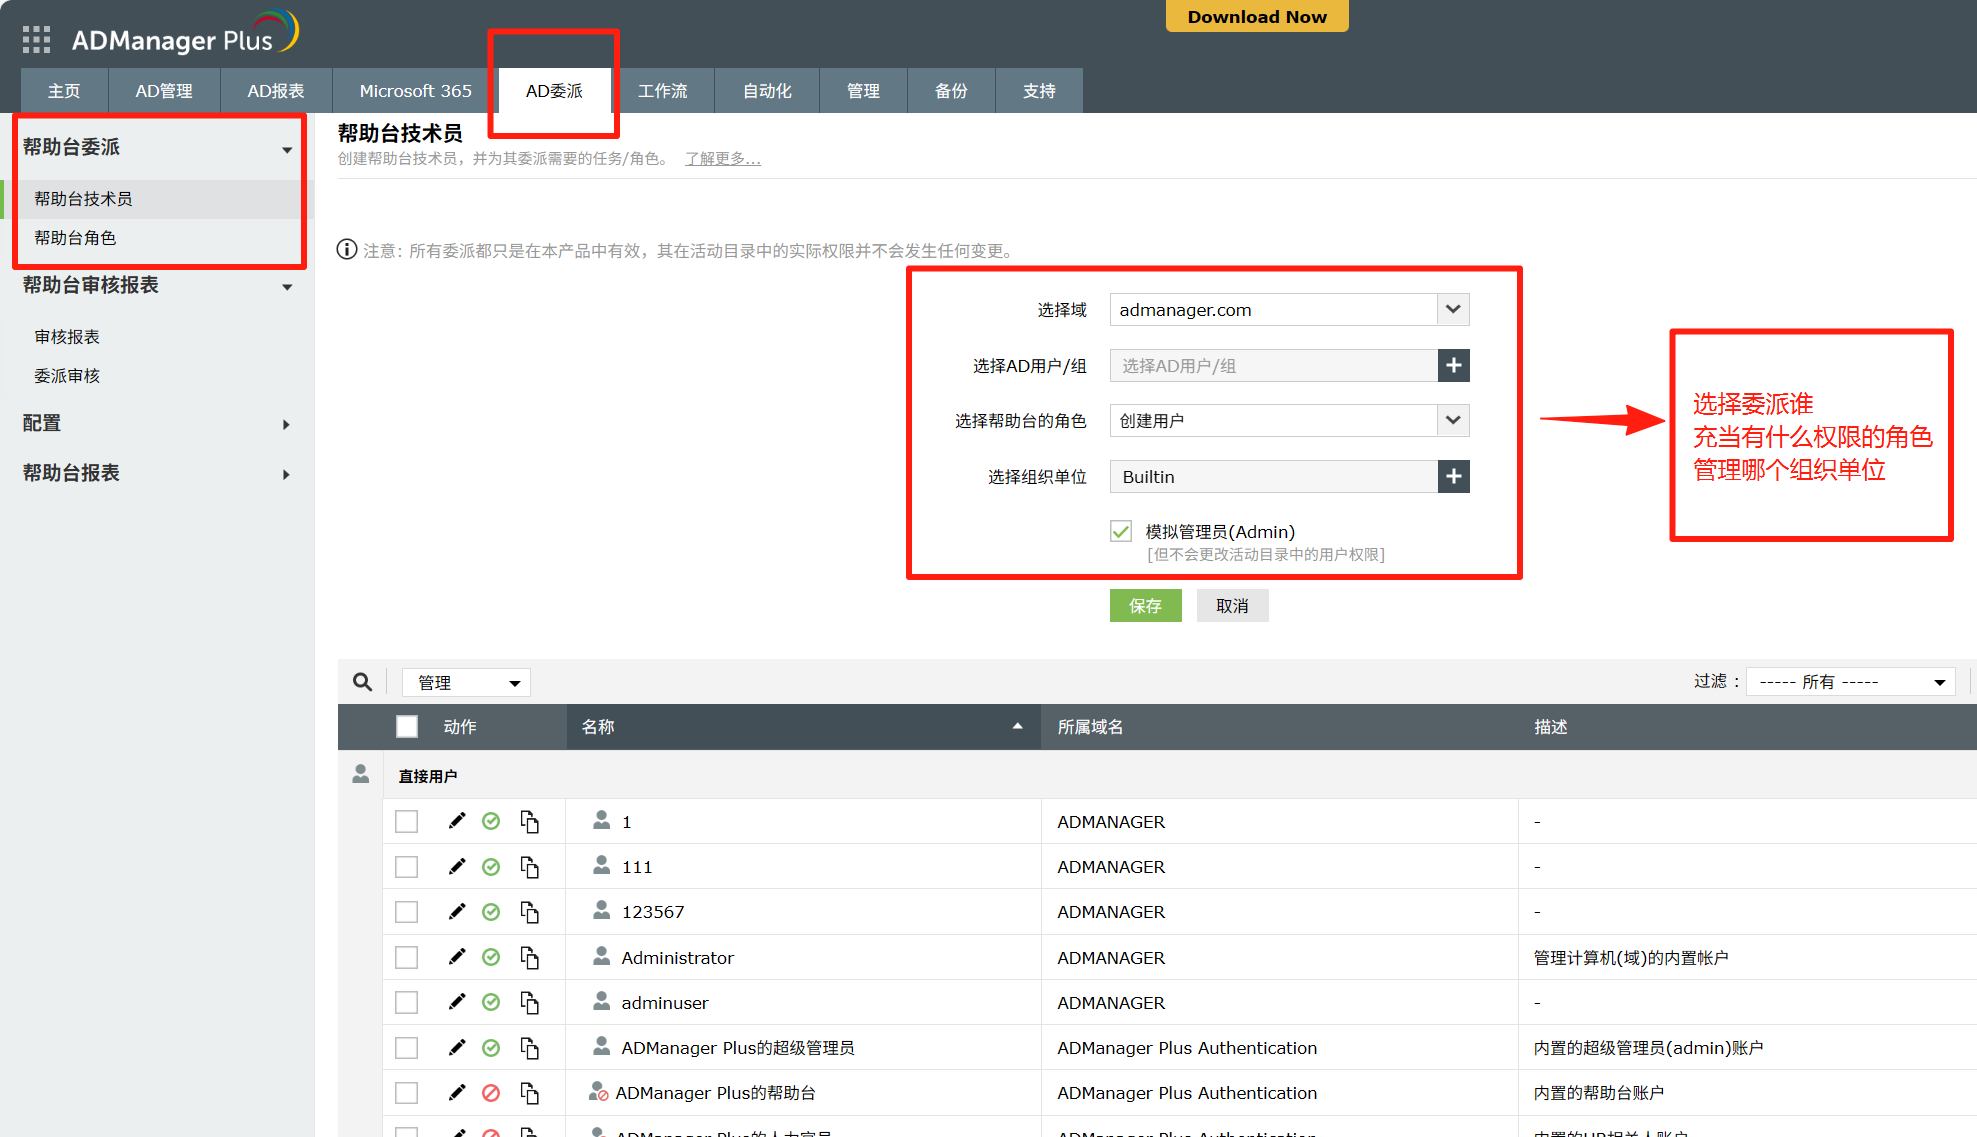Copy the adminuser technician settings
This screenshot has width=1977, height=1137.
point(530,1003)
